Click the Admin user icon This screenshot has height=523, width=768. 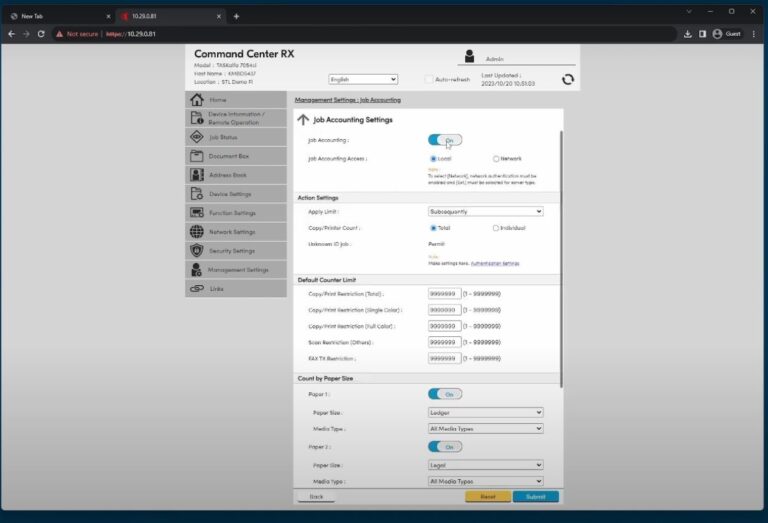[x=469, y=56]
